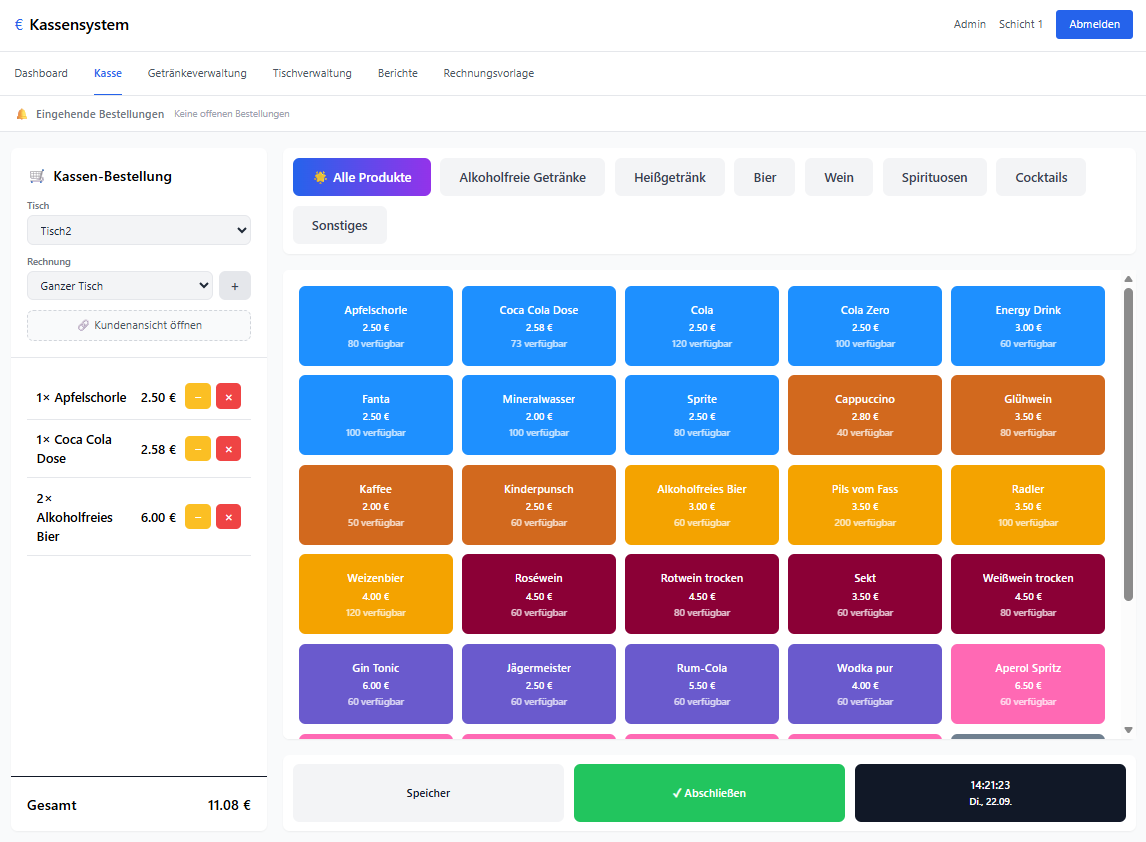Click the Admin user label

tap(969, 24)
